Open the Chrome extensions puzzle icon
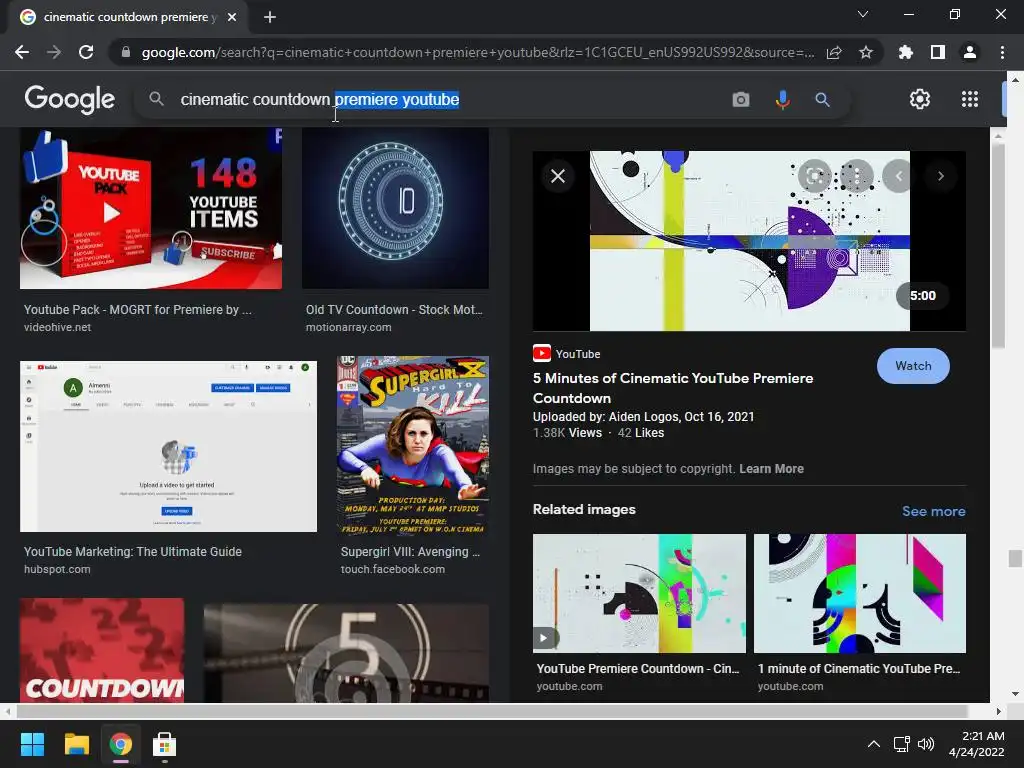This screenshot has width=1024, height=768. coord(906,52)
